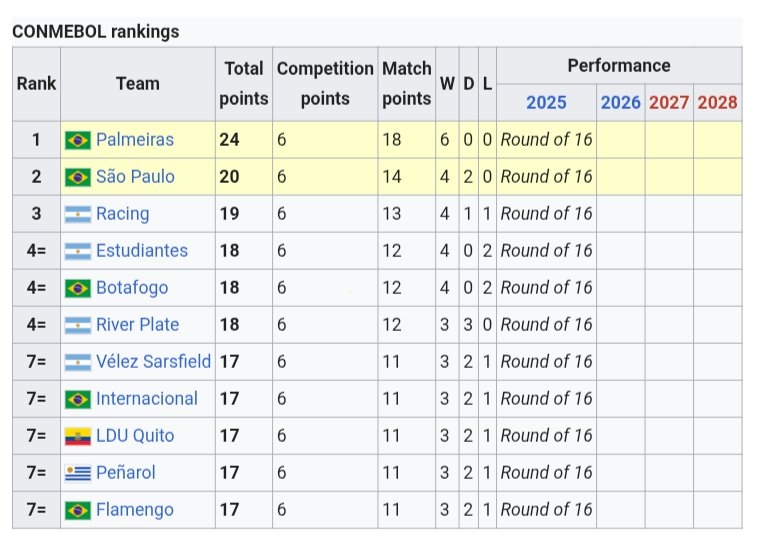Click the Competition points column header
759x547 pixels.
(x=325, y=84)
